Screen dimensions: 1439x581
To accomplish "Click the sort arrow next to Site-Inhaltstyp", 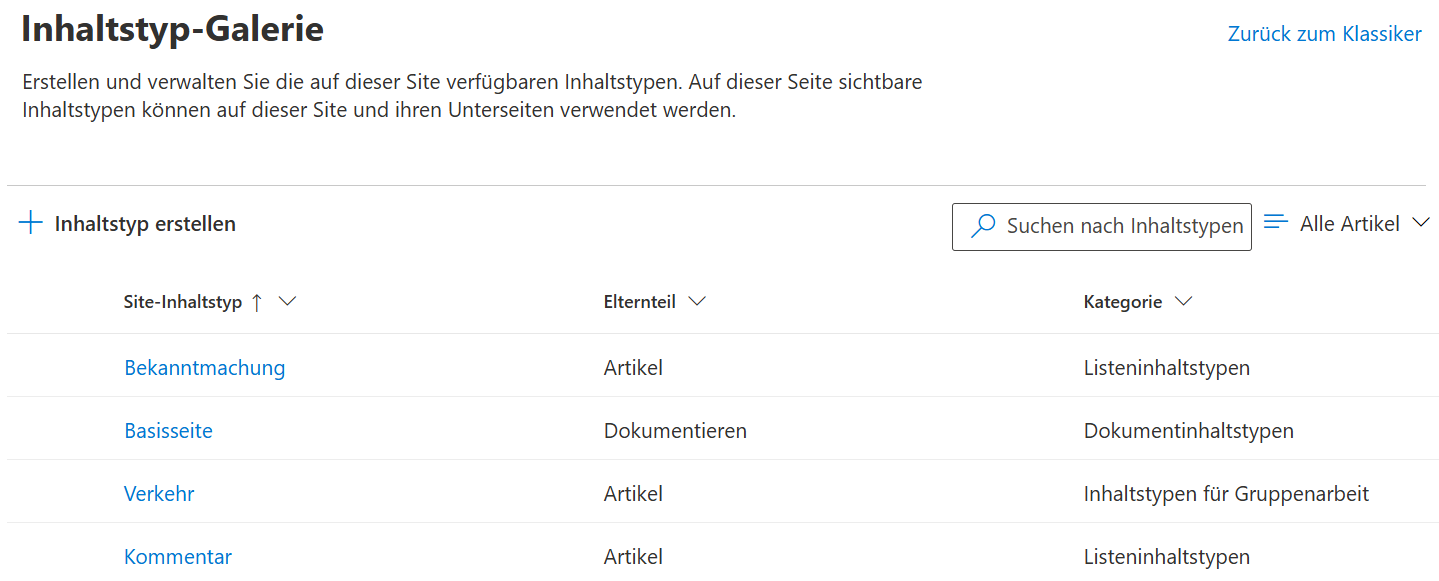I will tap(257, 302).
